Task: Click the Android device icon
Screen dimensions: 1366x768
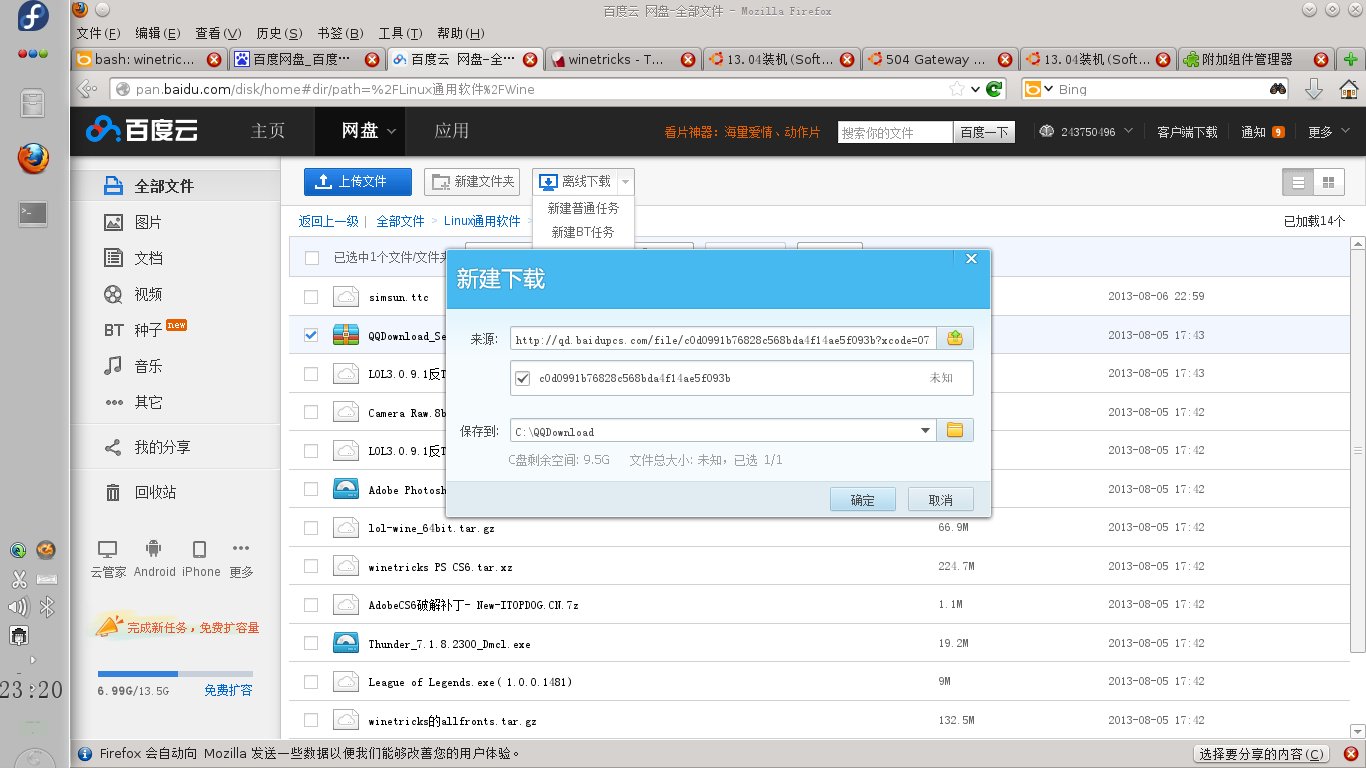Action: click(x=153, y=549)
